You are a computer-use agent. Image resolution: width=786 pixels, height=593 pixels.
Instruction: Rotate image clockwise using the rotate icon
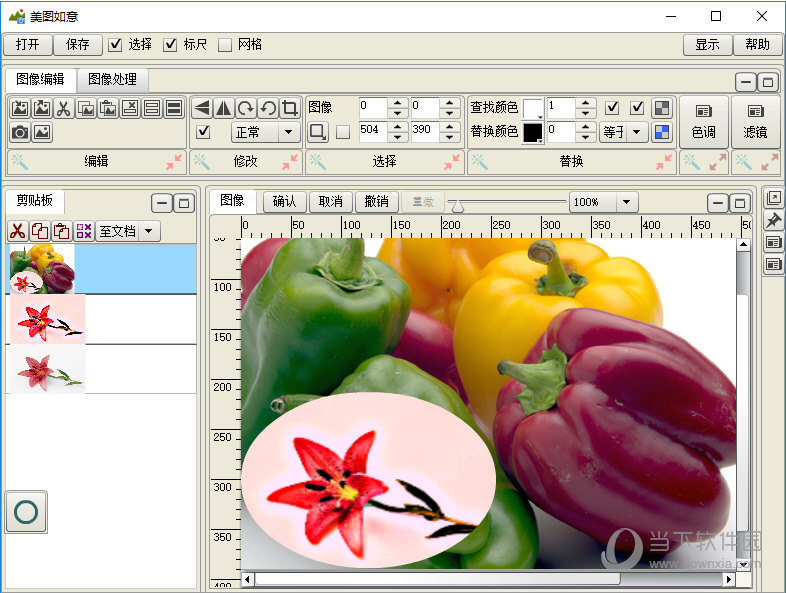pos(246,108)
